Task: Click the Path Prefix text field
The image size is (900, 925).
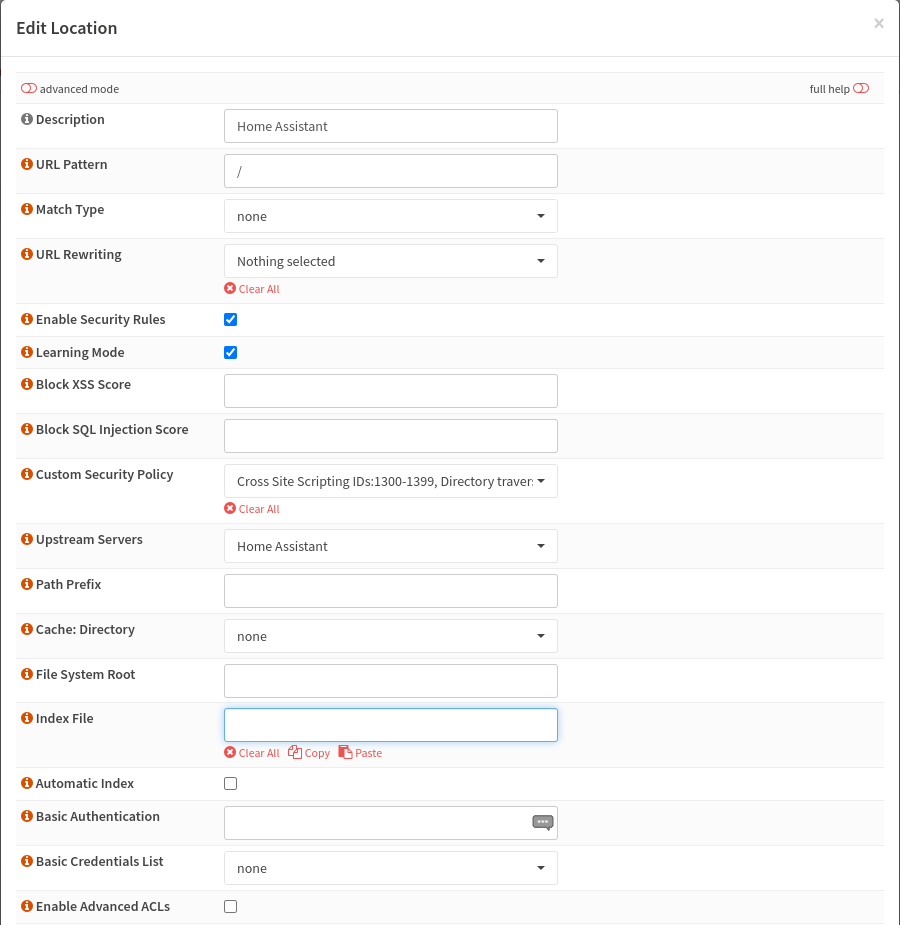Action: pyautogui.click(x=390, y=591)
